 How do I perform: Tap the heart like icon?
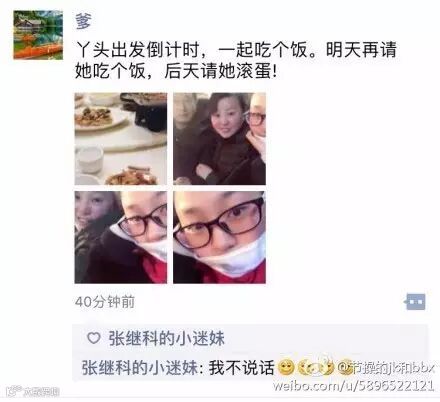click(x=94, y=338)
